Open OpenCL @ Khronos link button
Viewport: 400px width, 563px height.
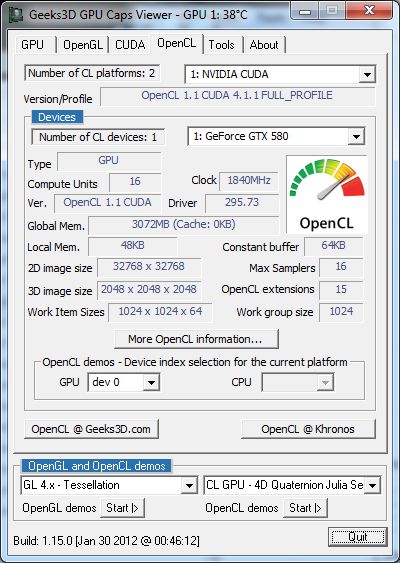(x=308, y=429)
